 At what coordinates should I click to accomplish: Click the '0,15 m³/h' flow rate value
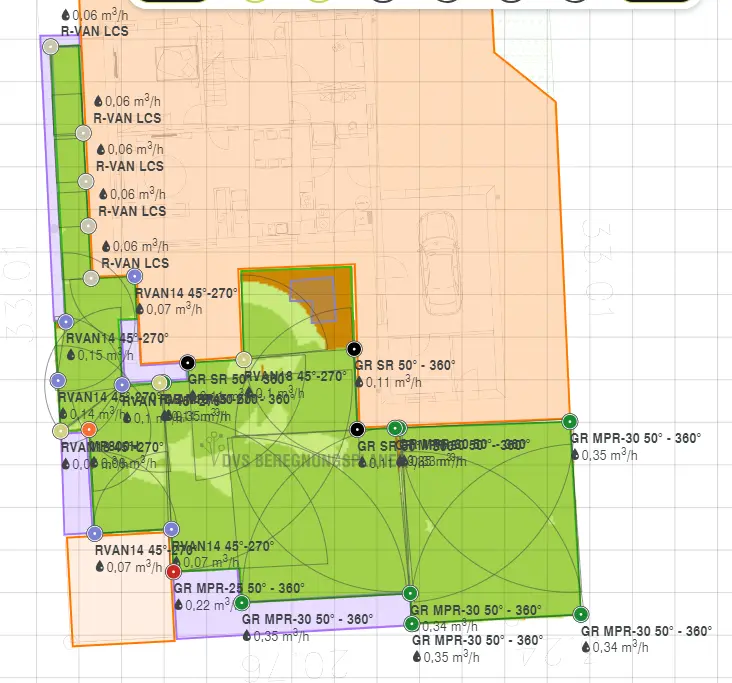(x=100, y=355)
